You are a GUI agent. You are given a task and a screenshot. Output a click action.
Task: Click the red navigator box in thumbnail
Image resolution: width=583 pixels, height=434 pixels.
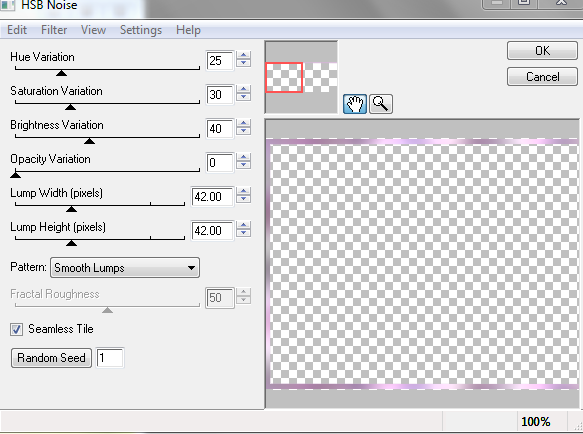pos(284,77)
